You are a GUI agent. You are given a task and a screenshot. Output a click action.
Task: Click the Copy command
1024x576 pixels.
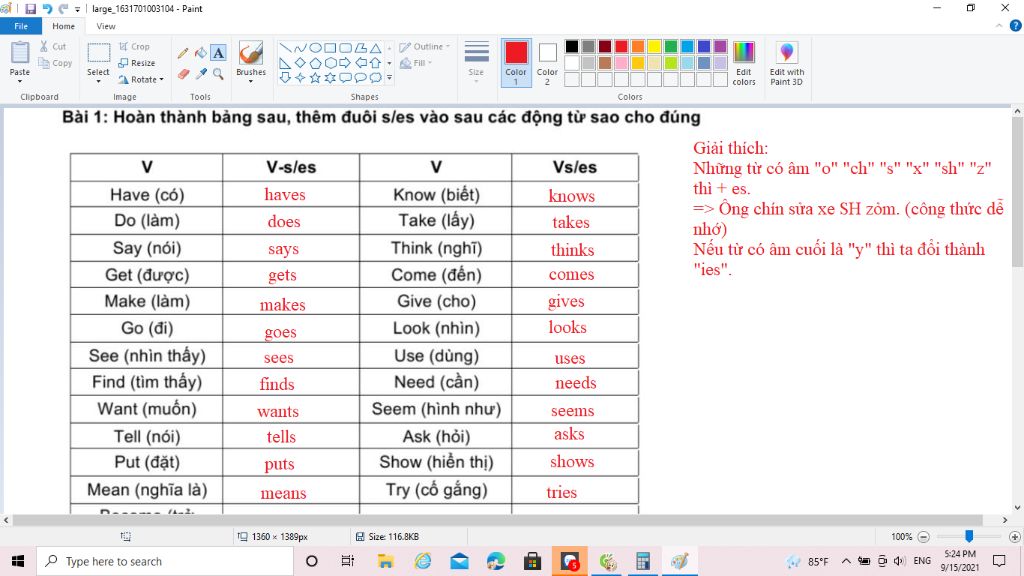[55, 63]
